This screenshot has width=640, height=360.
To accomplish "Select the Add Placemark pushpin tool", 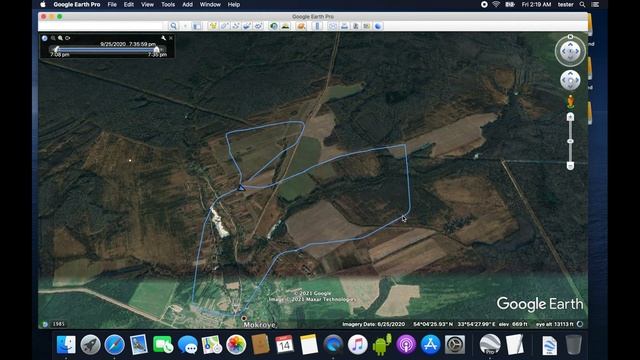I will pyautogui.click(x=213, y=26).
